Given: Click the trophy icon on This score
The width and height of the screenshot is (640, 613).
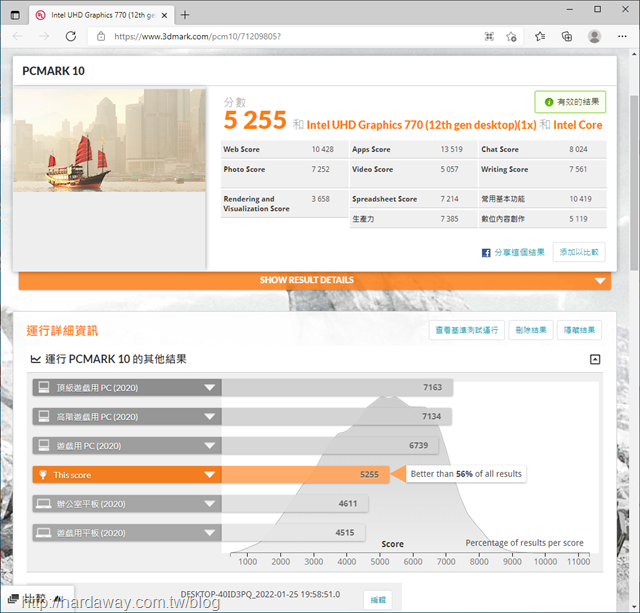Looking at the screenshot, I should point(43,475).
